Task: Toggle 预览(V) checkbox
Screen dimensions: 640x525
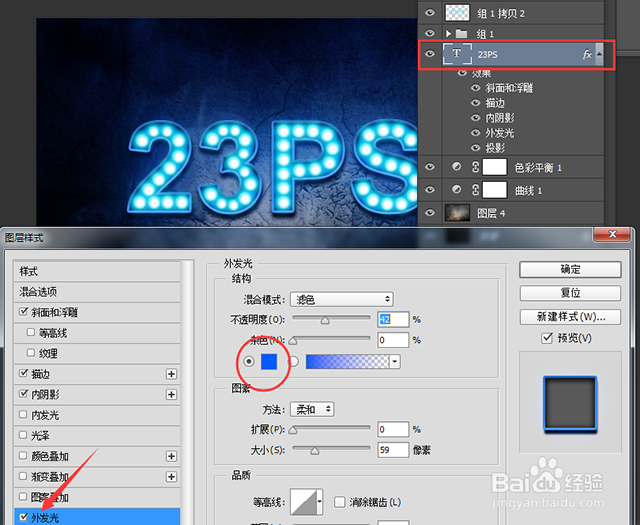Action: point(547,338)
